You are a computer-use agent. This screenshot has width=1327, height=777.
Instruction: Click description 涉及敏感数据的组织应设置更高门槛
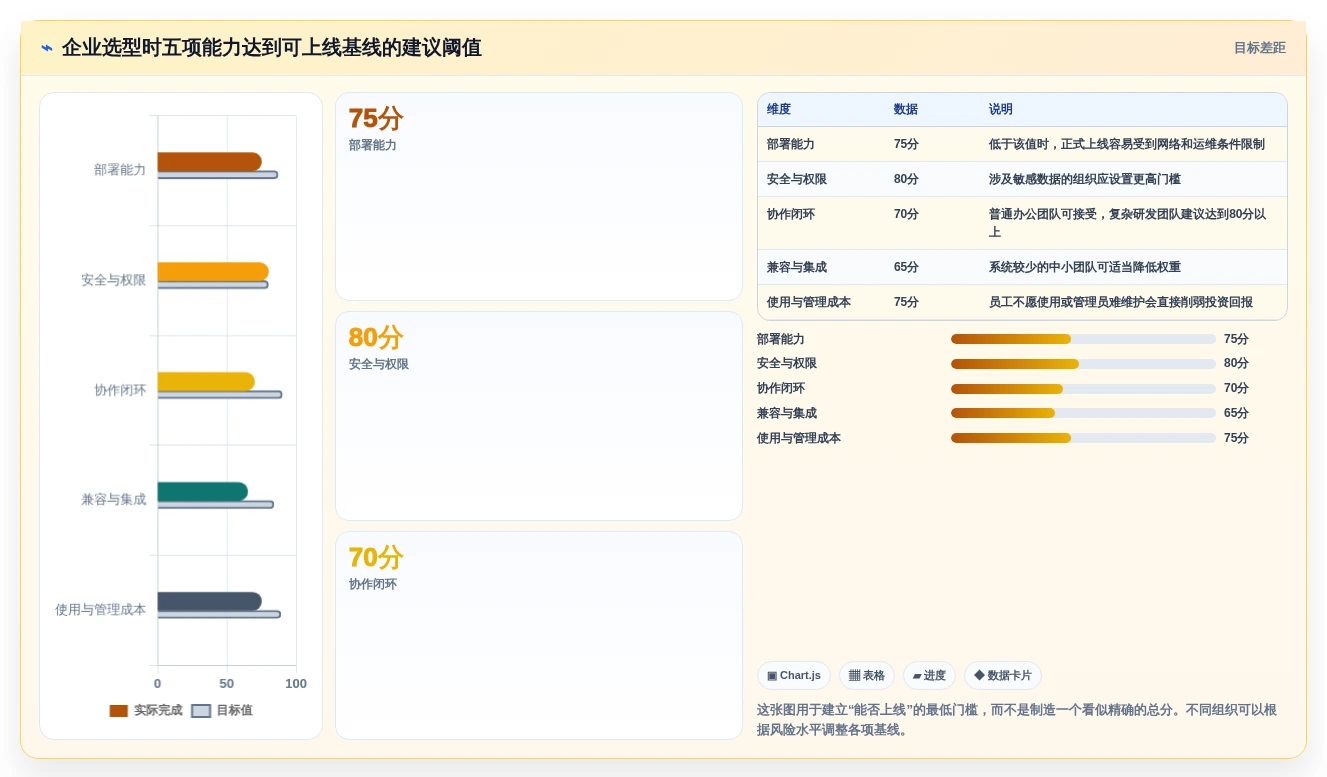[1085, 179]
